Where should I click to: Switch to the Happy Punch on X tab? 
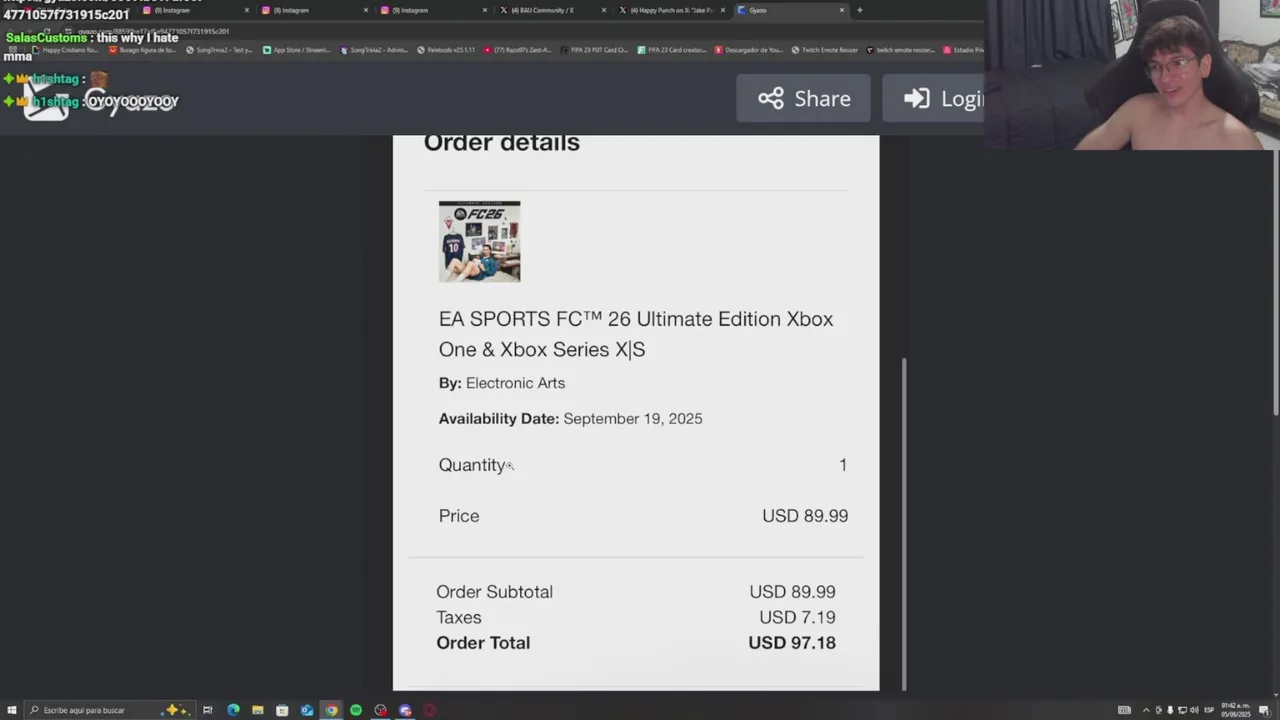(x=672, y=10)
